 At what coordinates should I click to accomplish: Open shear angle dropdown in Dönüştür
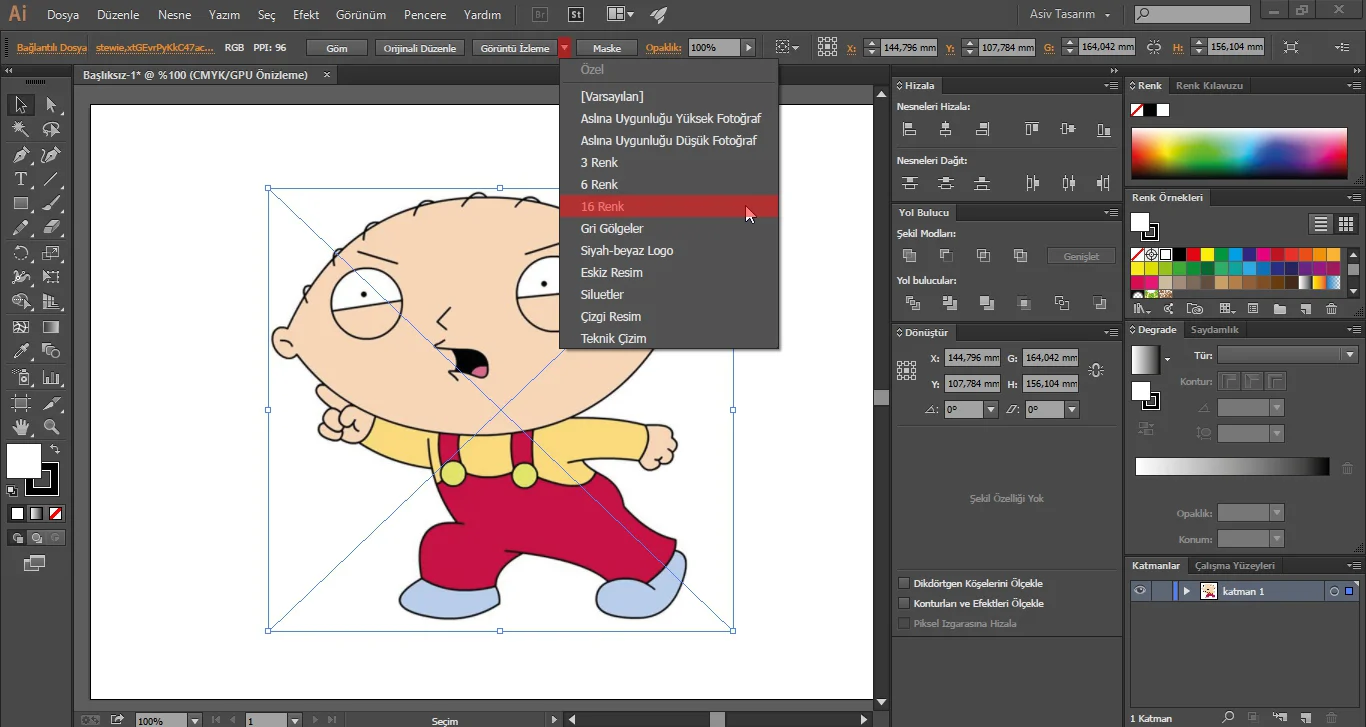tap(1072, 409)
